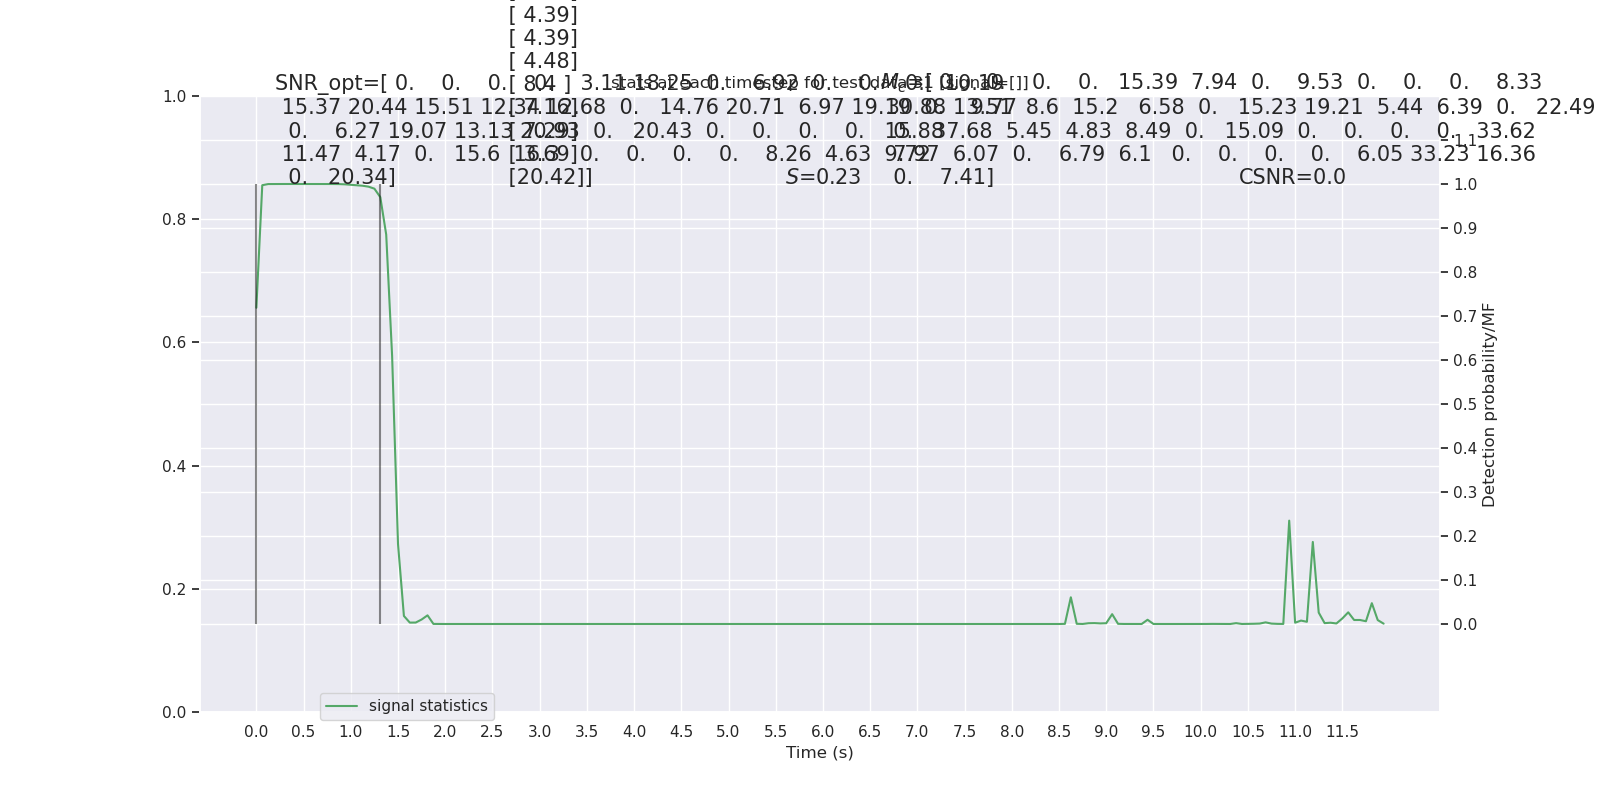Click the "0.5" tick on the time axis
Screen dimensions: 1600x800
pos(303,732)
